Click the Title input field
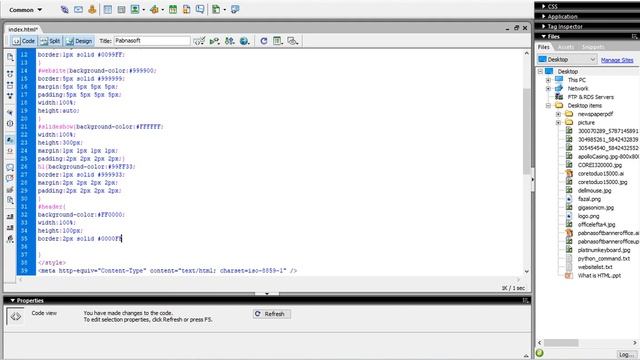Image resolution: width=640 pixels, height=360 pixels. (x=152, y=41)
